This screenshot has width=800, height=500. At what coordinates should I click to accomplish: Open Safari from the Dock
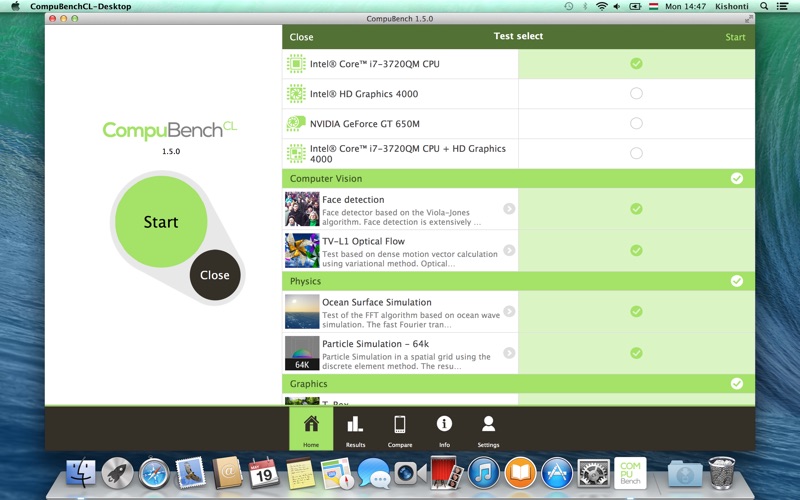point(154,472)
